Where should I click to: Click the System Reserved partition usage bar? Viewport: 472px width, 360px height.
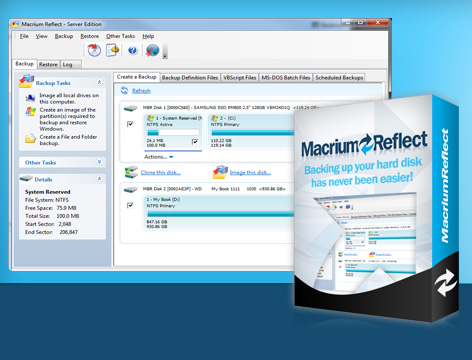(x=173, y=132)
